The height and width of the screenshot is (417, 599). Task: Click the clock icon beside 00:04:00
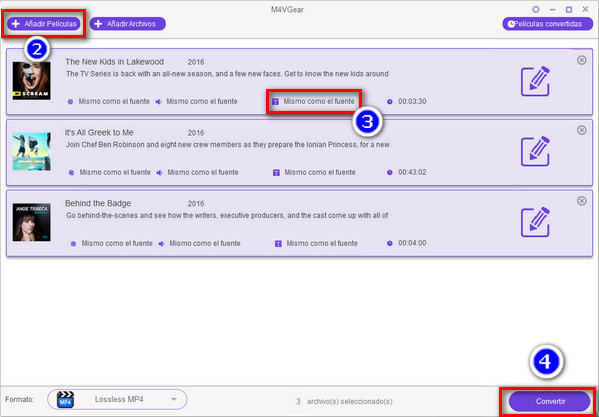coord(390,243)
